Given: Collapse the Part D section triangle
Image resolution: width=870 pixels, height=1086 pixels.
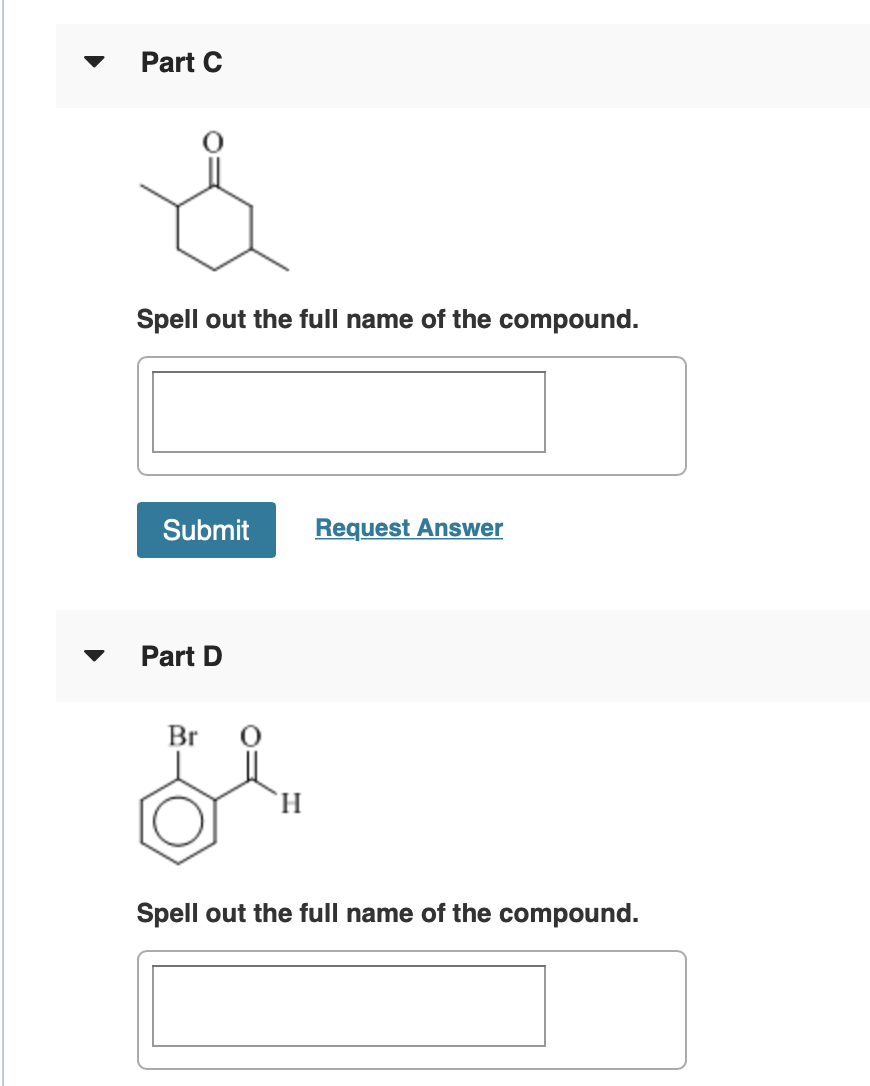Looking at the screenshot, I should pyautogui.click(x=93, y=656).
